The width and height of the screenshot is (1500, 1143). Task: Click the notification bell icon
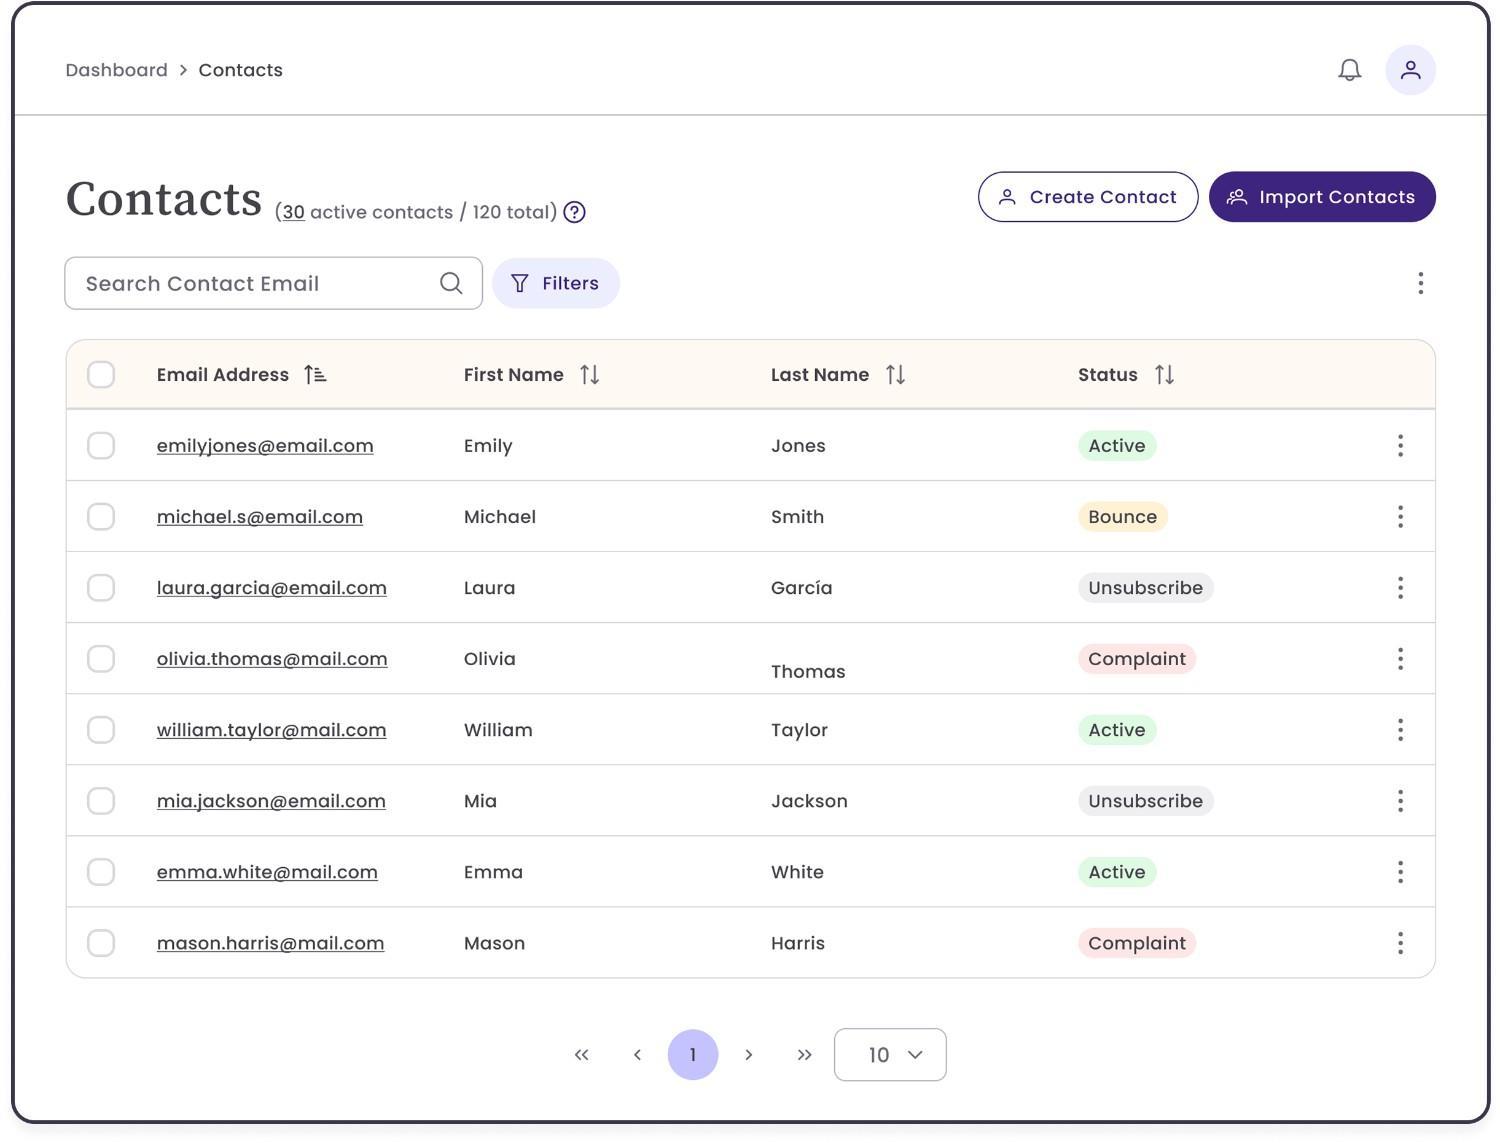click(1349, 70)
